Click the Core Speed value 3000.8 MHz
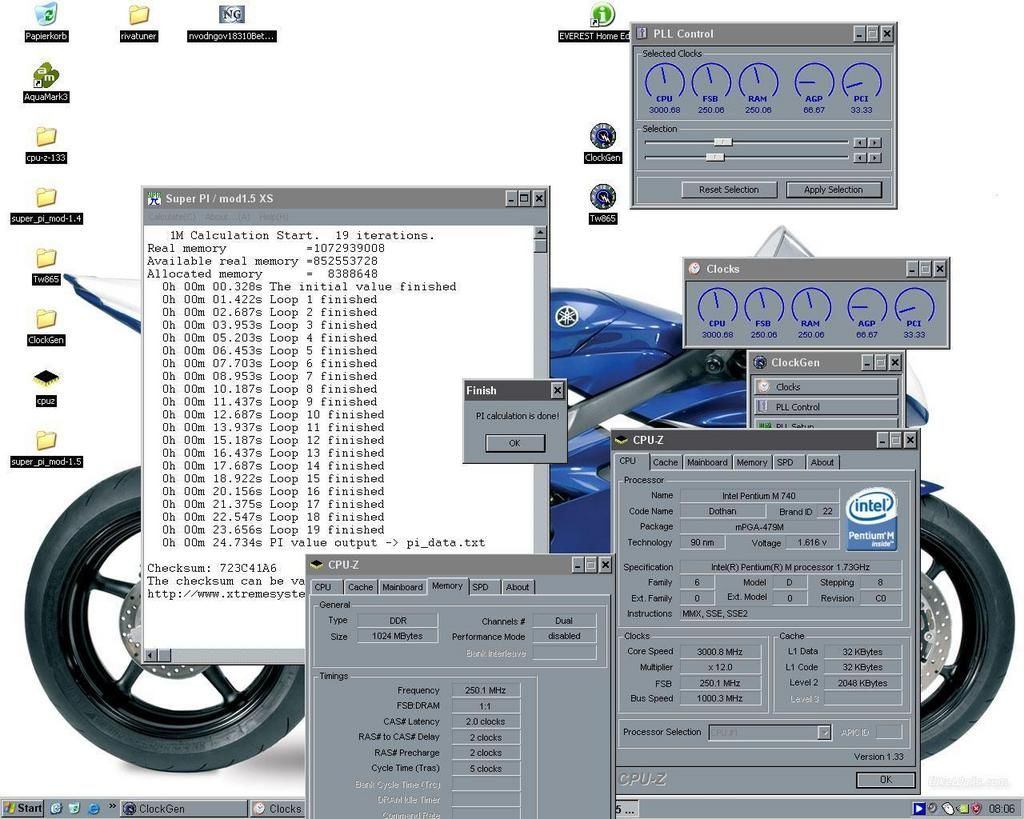The image size is (1024, 819). [x=720, y=651]
